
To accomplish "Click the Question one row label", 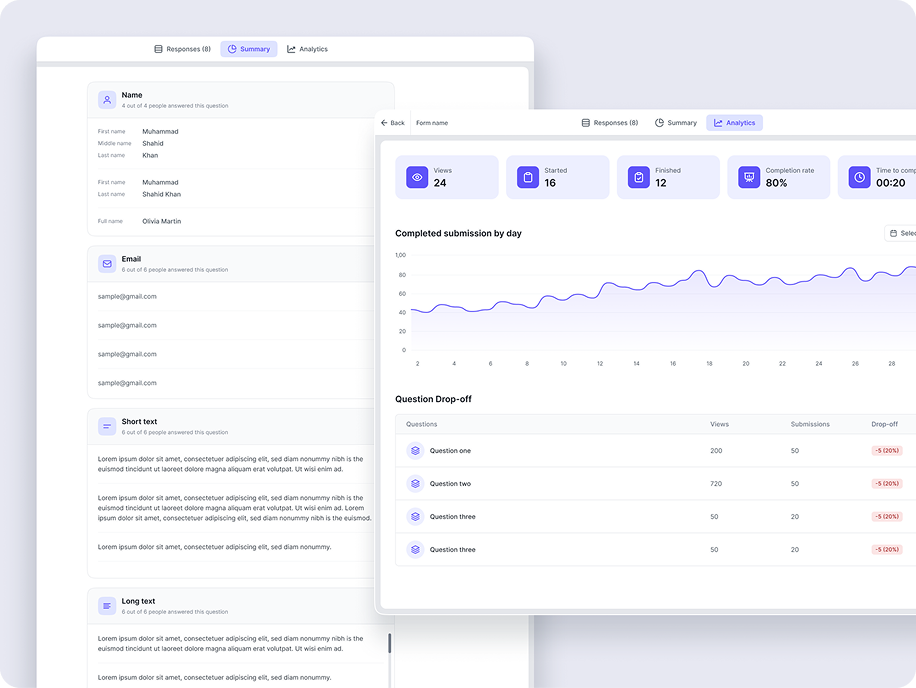I will (450, 451).
